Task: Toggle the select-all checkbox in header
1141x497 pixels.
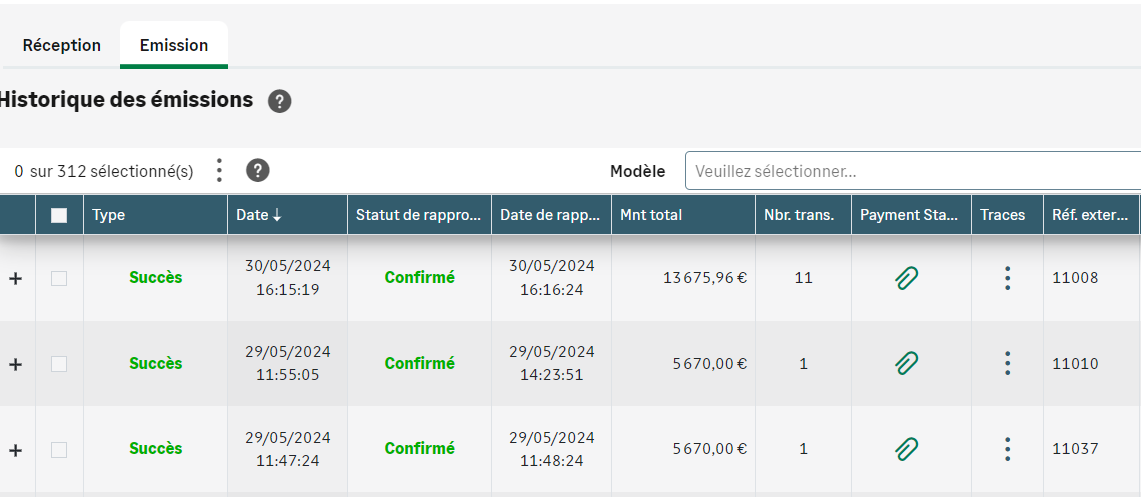Action: click(x=59, y=215)
